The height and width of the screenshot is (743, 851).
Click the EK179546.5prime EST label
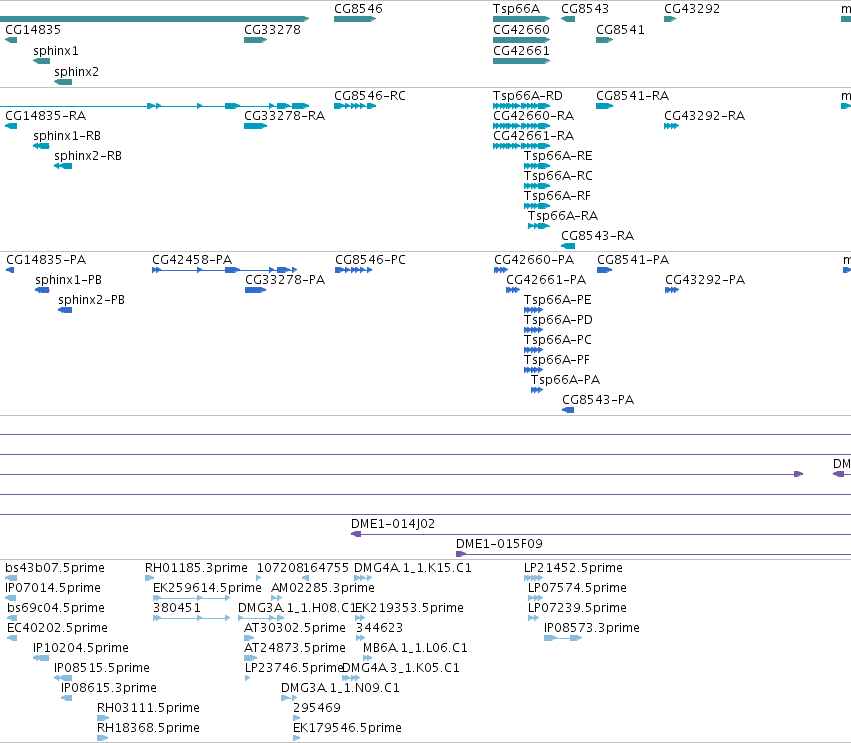coord(347,728)
